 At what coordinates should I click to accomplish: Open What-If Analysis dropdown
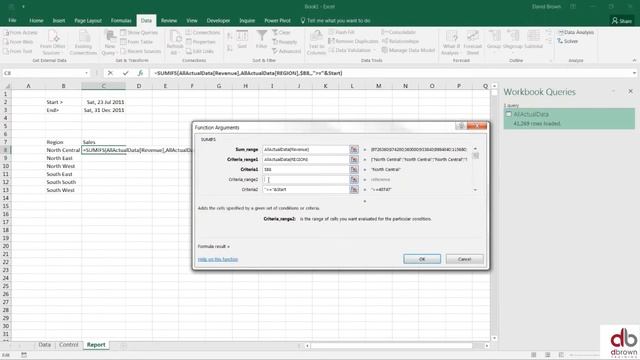pos(451,42)
